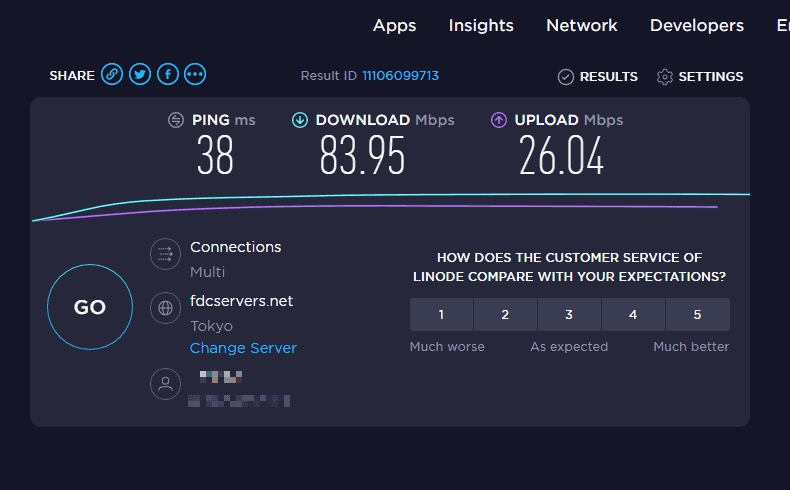
Task: Click the ping icon
Action: click(176, 120)
